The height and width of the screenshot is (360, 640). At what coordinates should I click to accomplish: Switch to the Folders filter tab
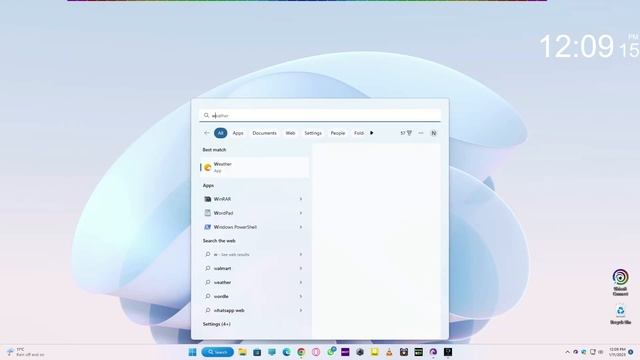click(359, 133)
